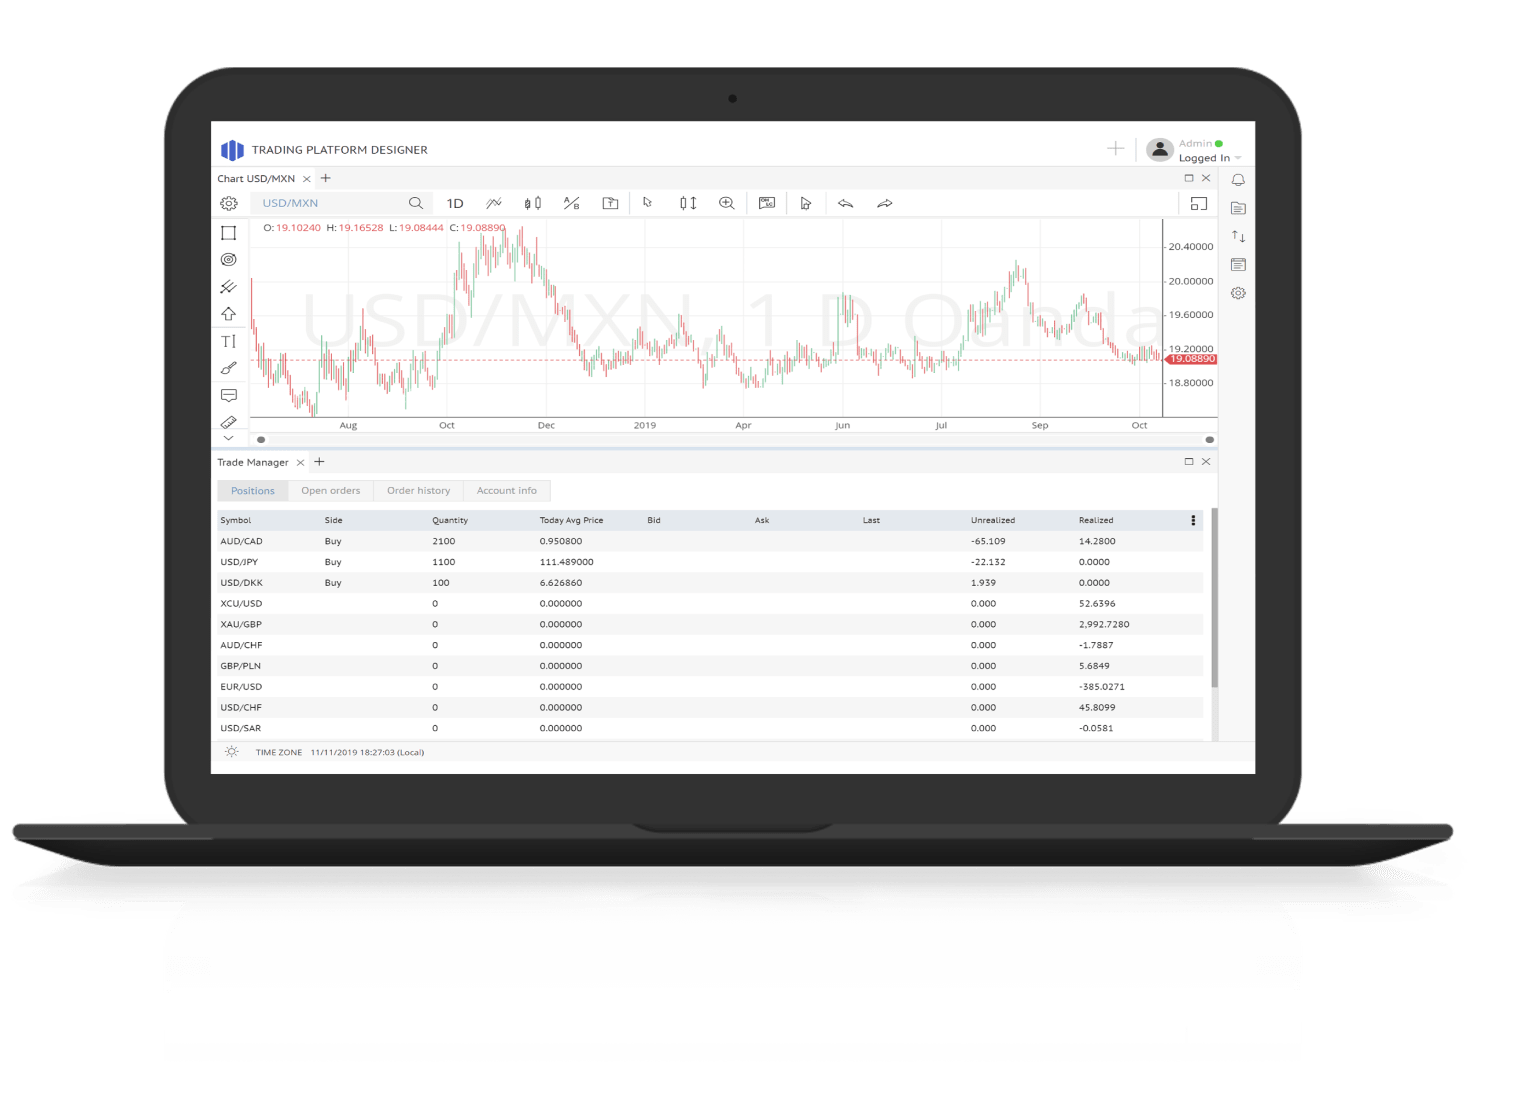Click the TIME ZONE label in status bar
This screenshot has height=1094, width=1534.
point(279,752)
